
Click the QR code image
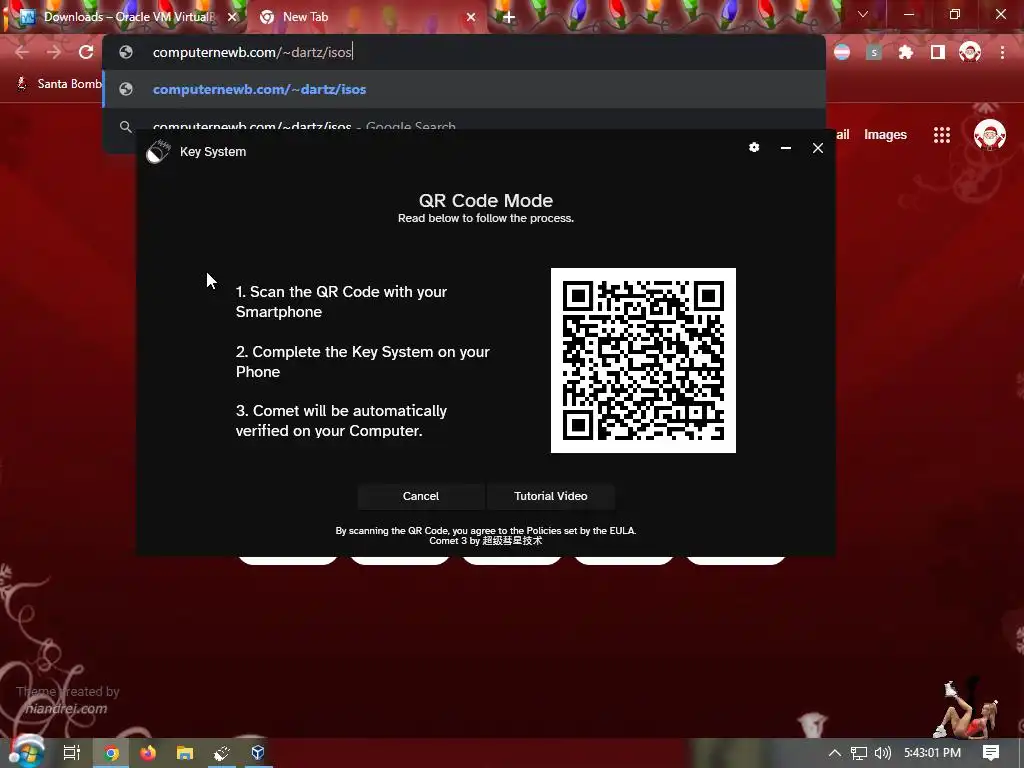point(643,360)
